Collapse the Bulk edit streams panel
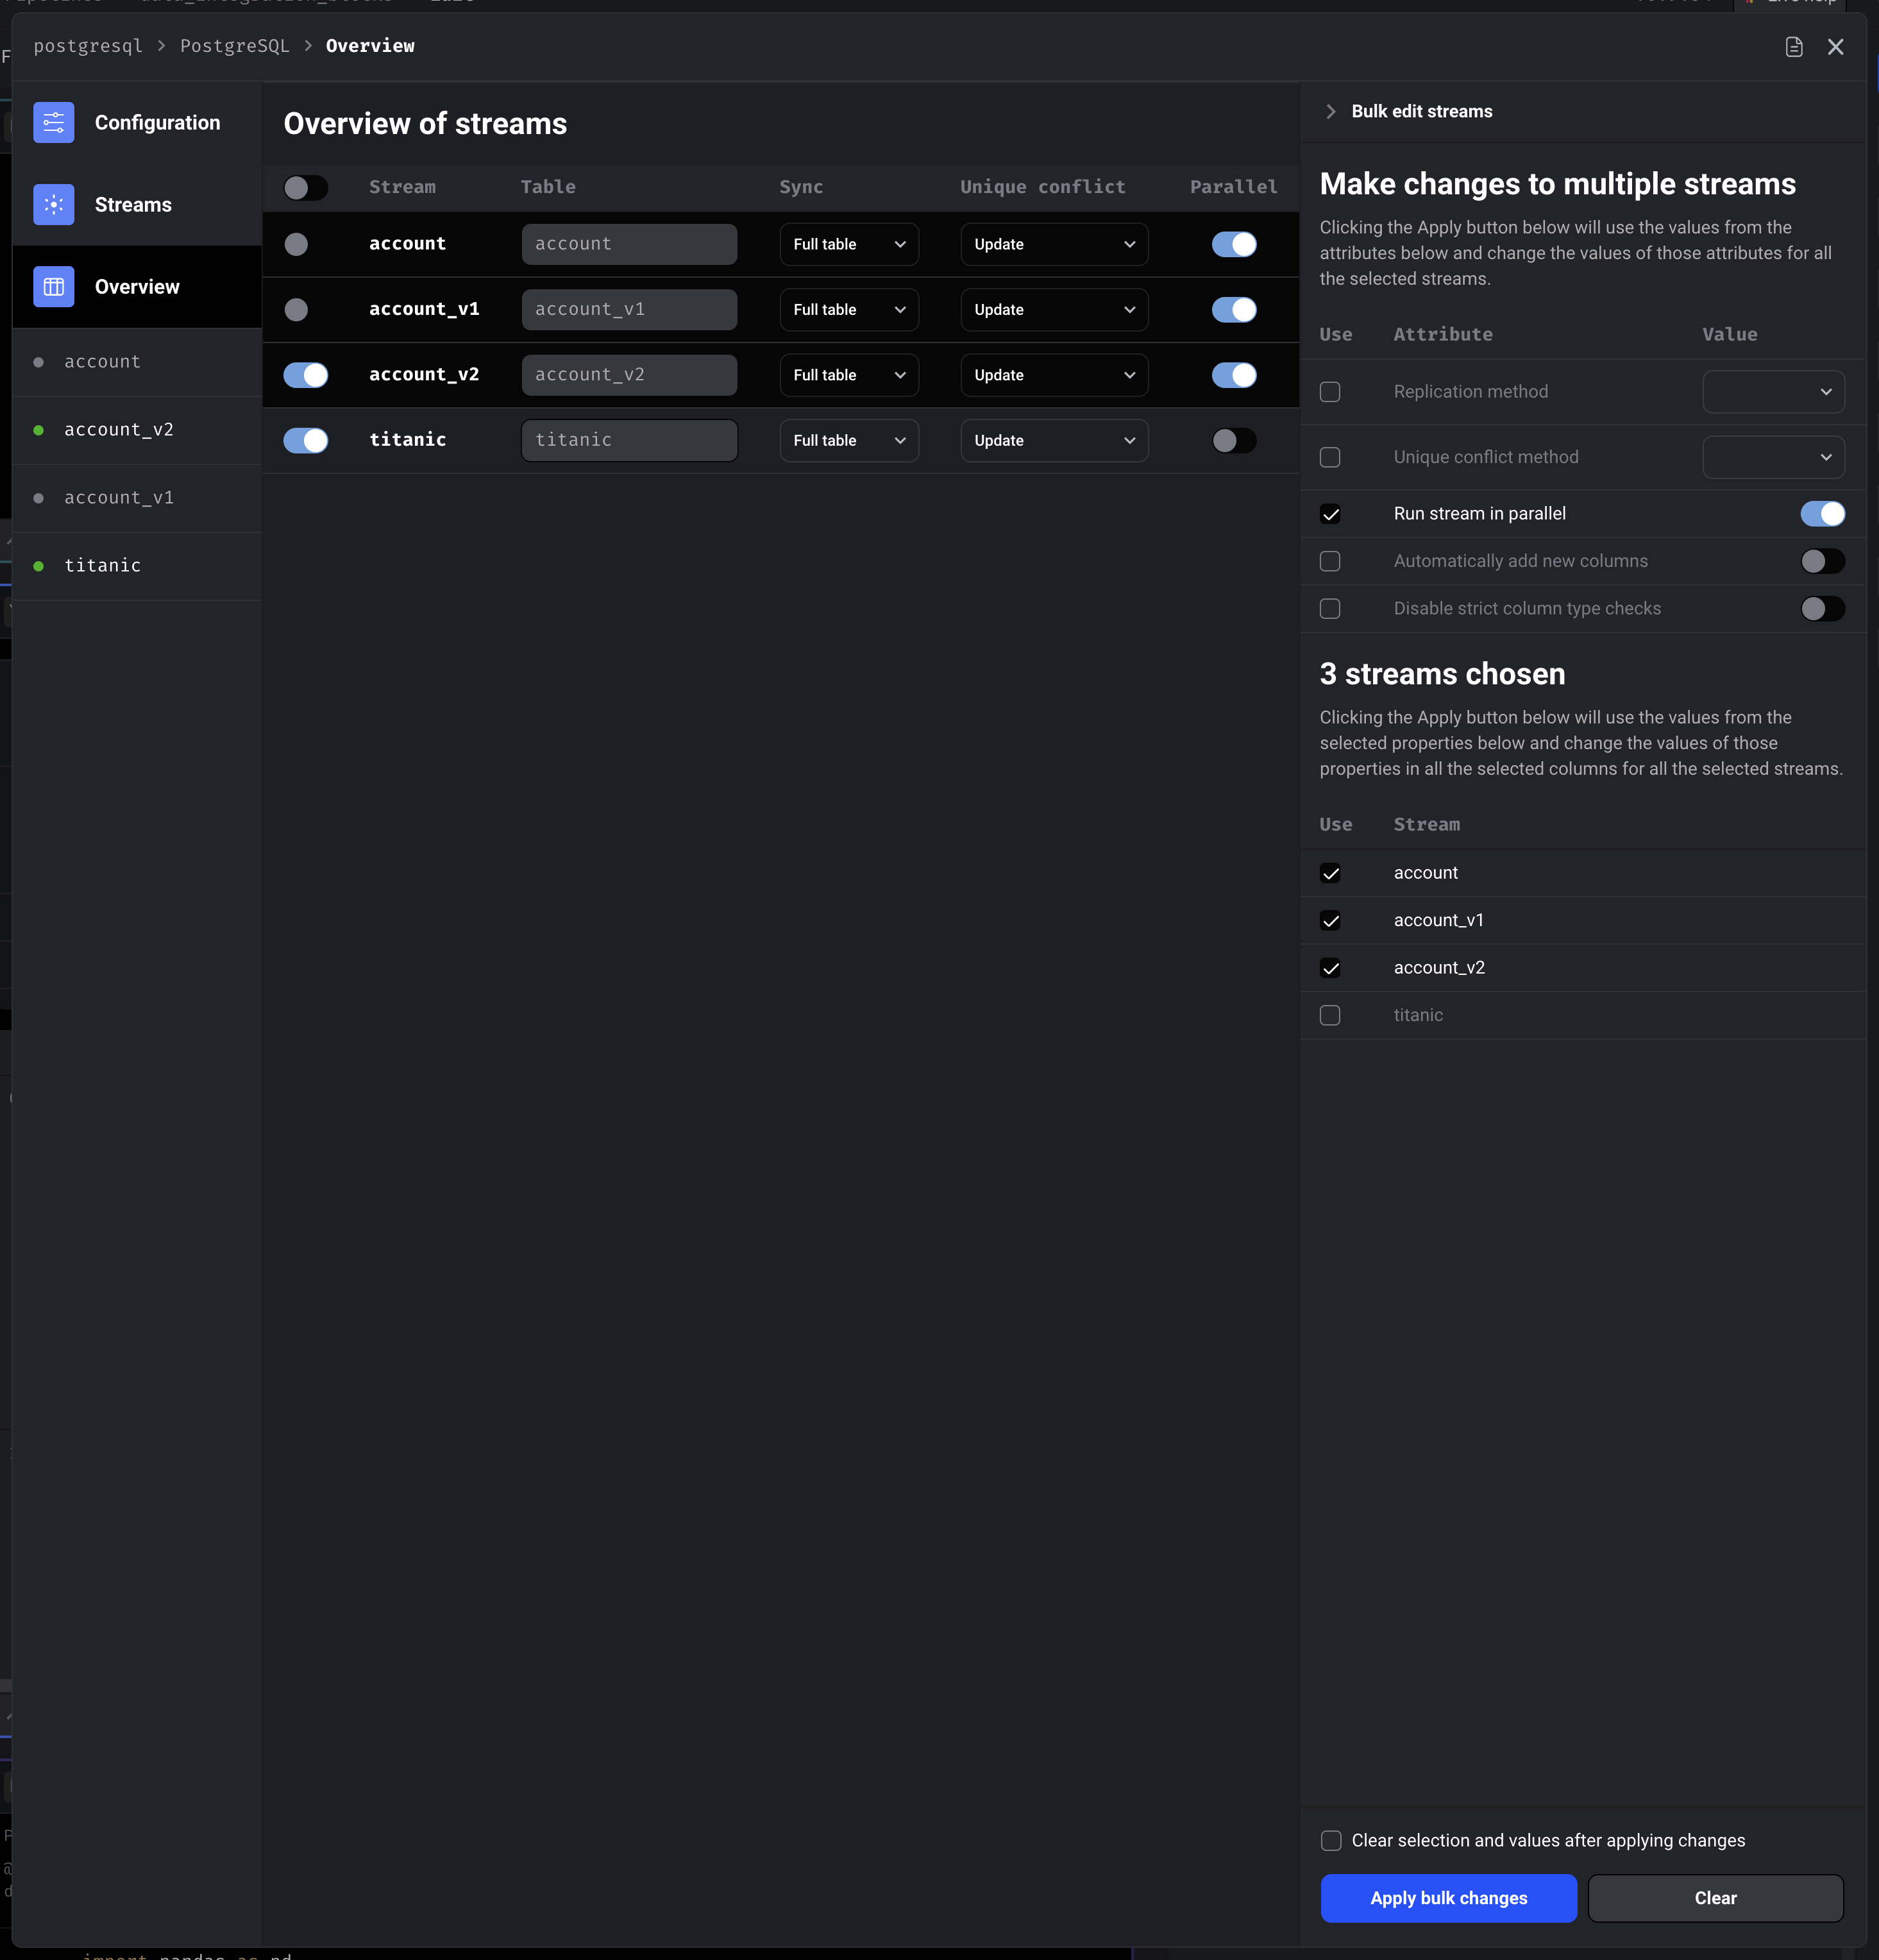This screenshot has height=1960, width=1879. pos(1331,111)
